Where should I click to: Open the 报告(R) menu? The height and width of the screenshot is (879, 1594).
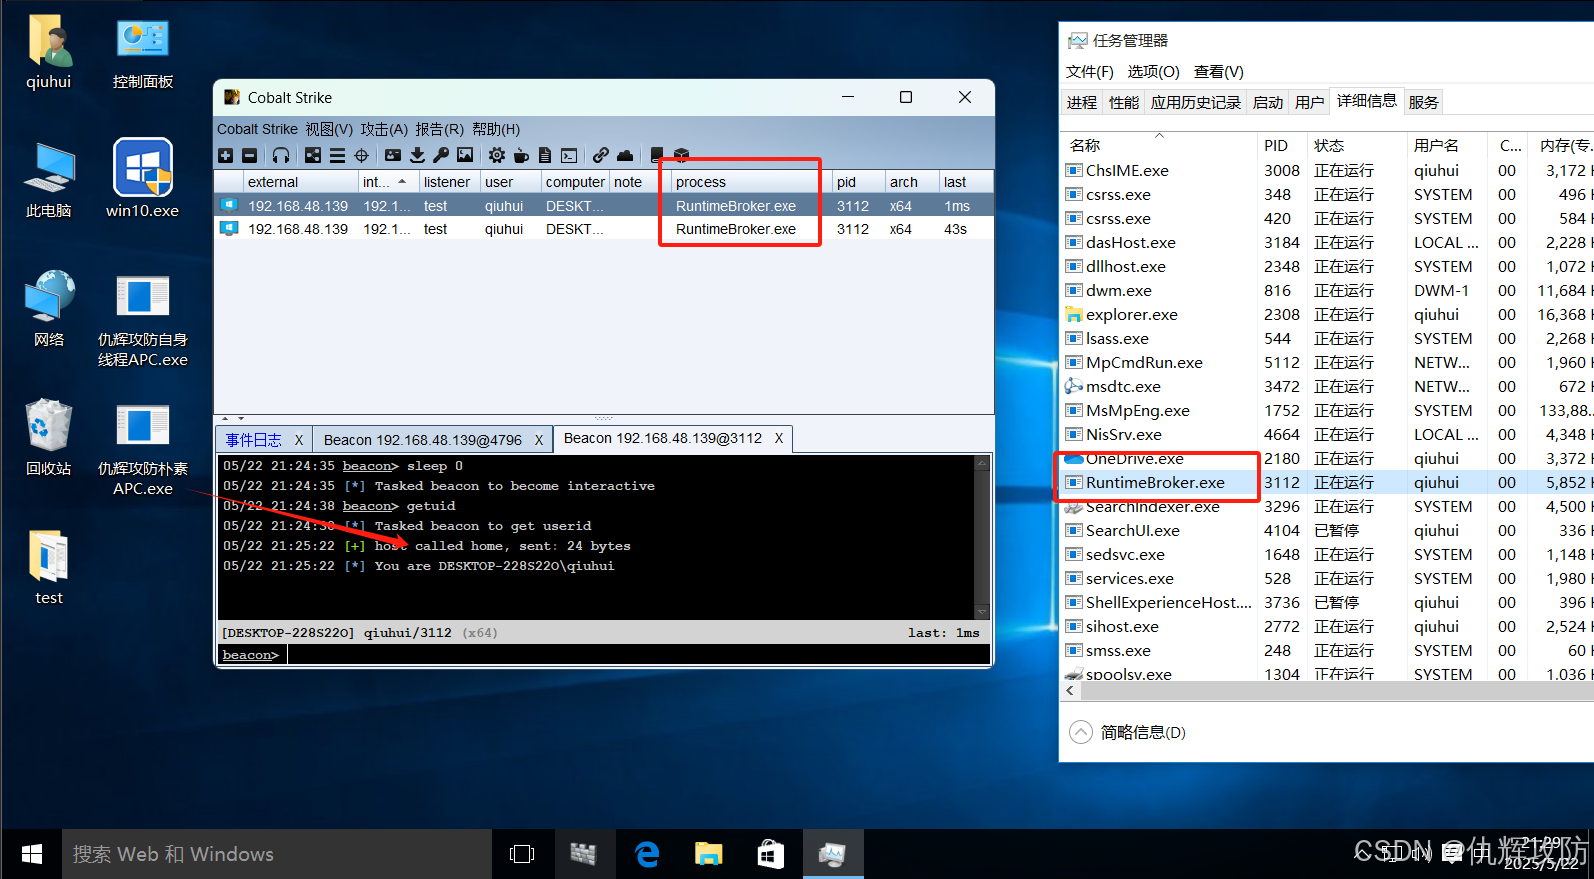440,129
